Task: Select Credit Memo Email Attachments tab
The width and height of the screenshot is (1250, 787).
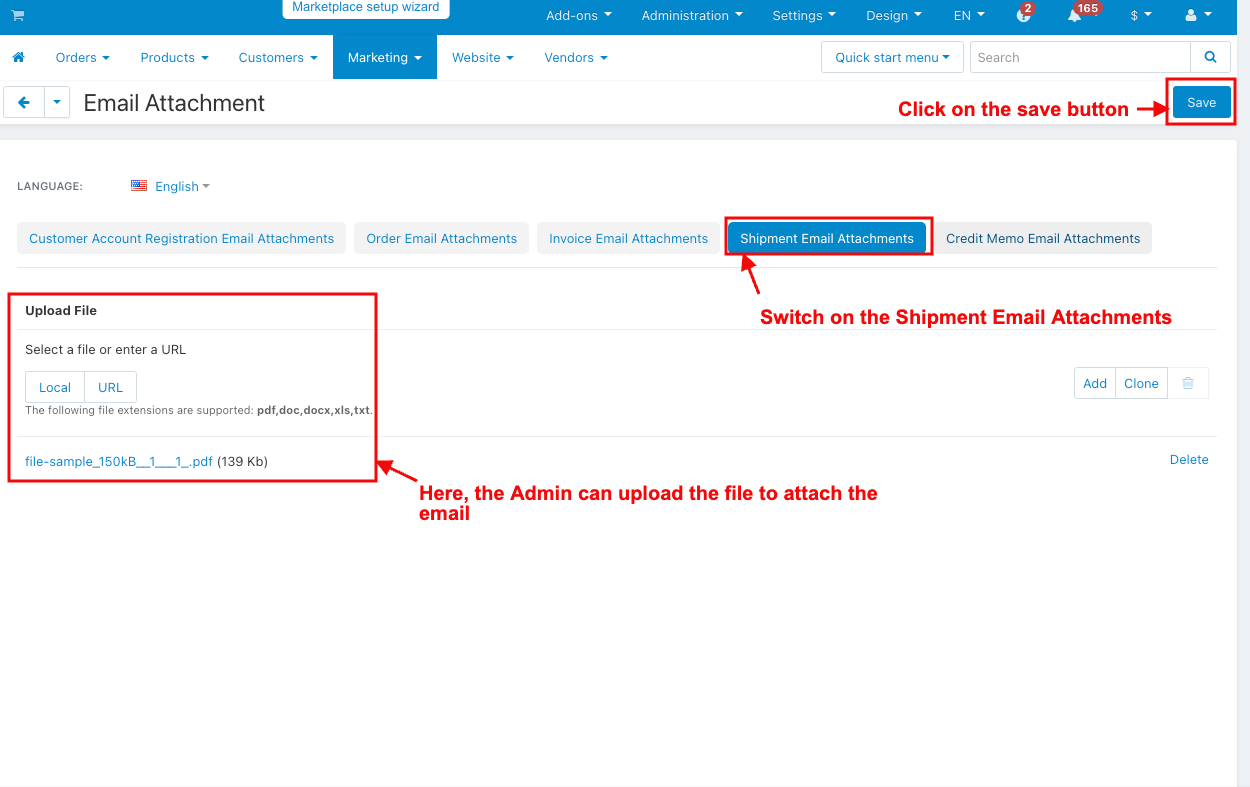Action: 1043,238
